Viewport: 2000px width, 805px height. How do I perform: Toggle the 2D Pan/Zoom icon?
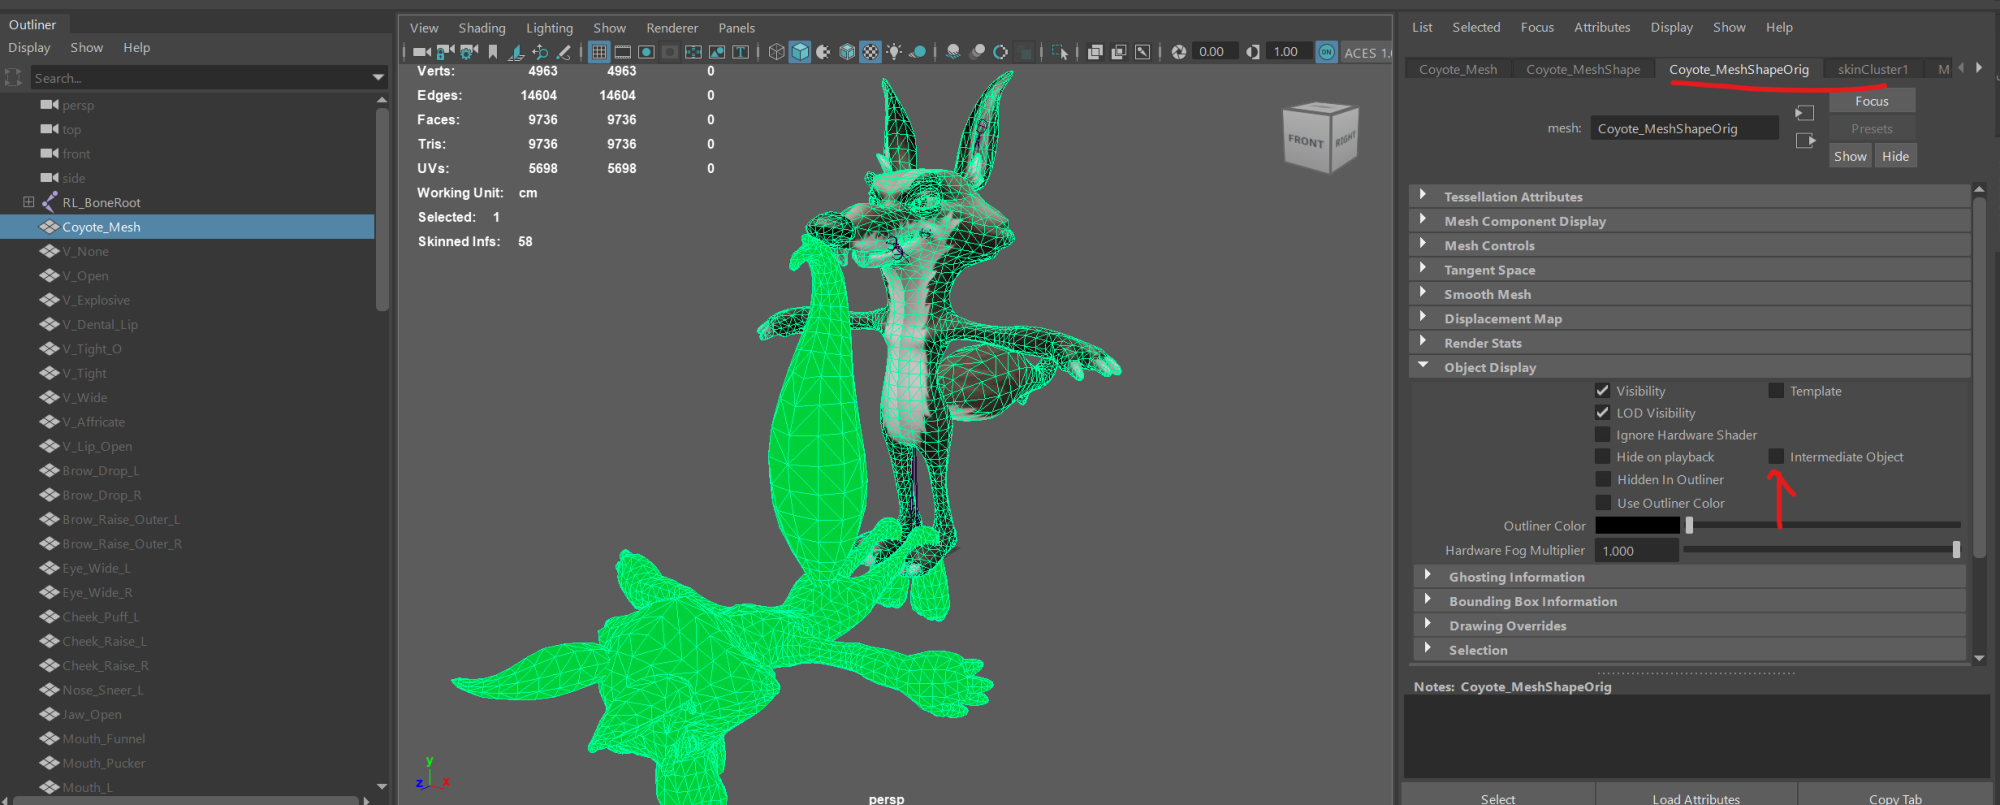coord(540,52)
